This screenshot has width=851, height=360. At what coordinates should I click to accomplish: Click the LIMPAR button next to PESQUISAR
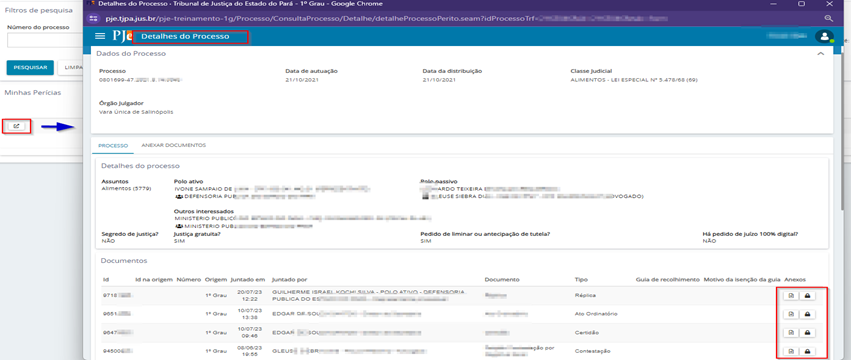70,67
